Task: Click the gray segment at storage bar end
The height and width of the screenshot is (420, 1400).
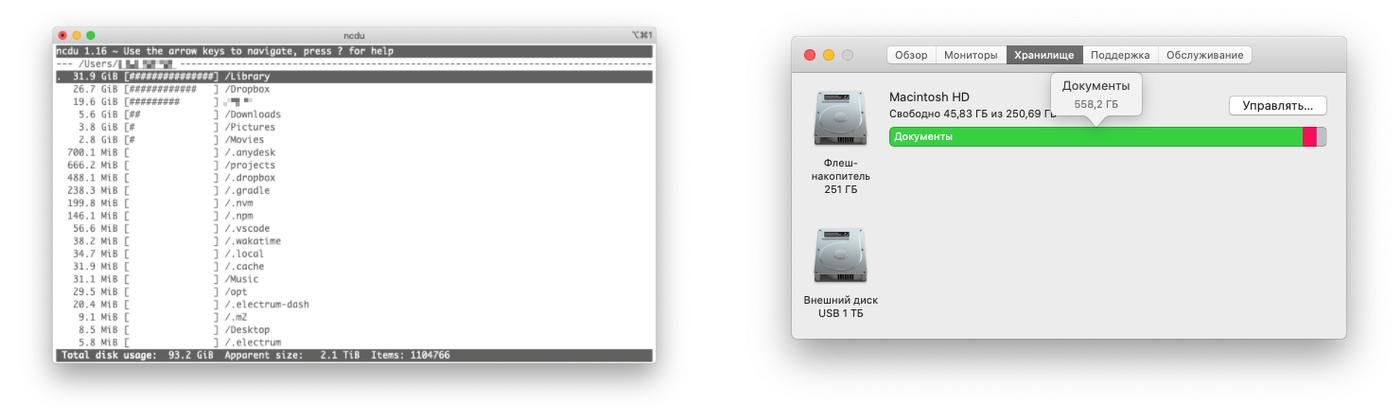Action: pyautogui.click(x=1321, y=137)
